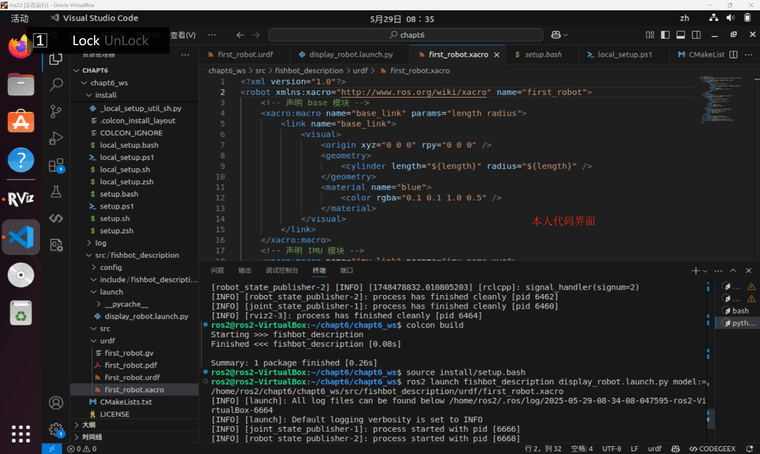
Task: Change the language mode urdf
Action: pos(654,449)
